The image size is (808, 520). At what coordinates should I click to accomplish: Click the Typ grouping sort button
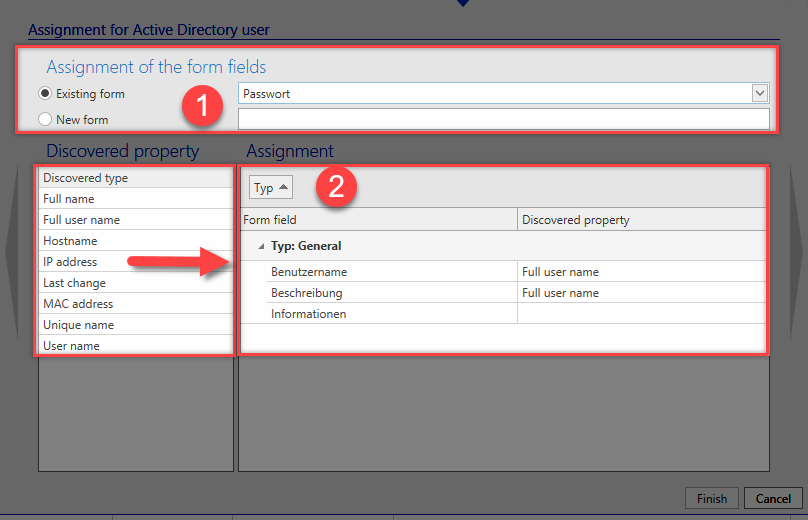pos(271,187)
